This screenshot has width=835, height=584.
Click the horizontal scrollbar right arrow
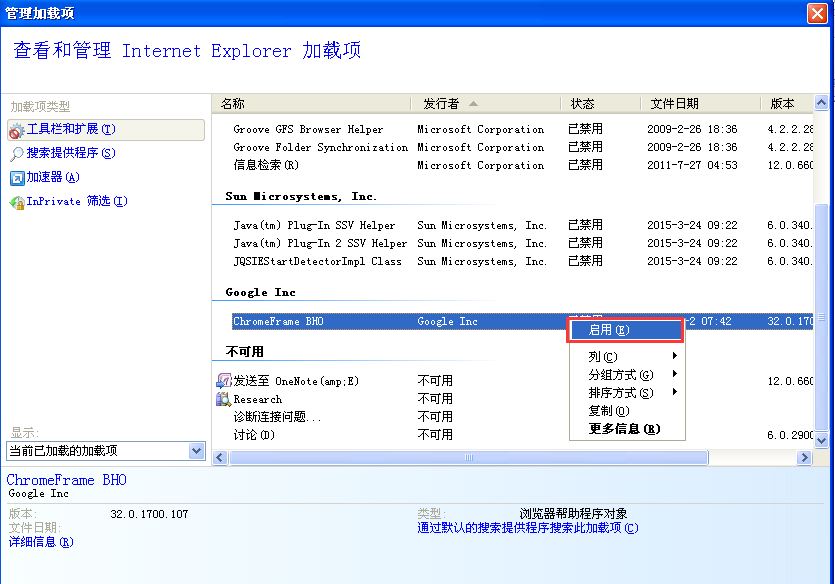click(804, 457)
